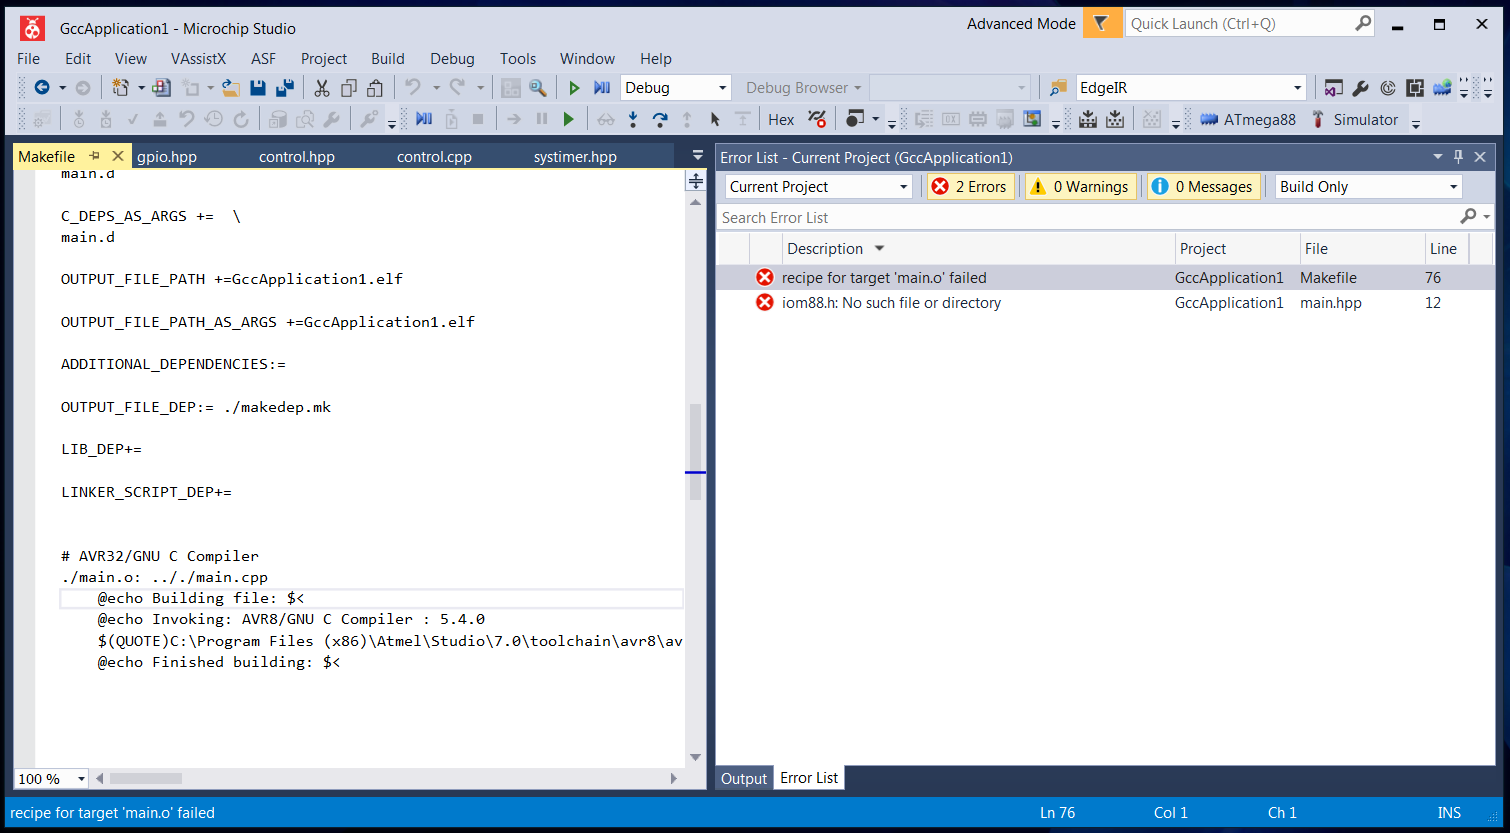Click the Device Programming chip download icon
This screenshot has height=833, width=1510.
coord(1088,120)
